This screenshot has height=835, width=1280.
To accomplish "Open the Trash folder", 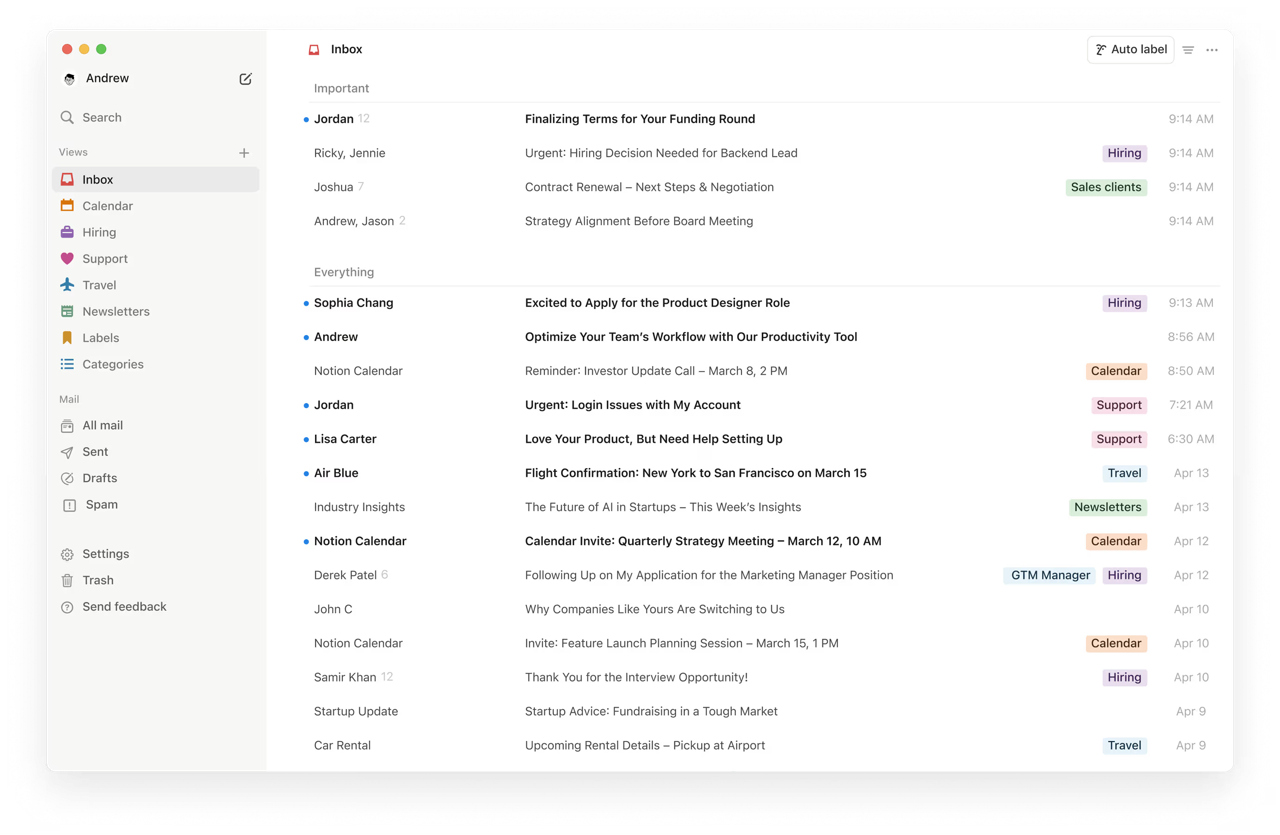I will 97,580.
